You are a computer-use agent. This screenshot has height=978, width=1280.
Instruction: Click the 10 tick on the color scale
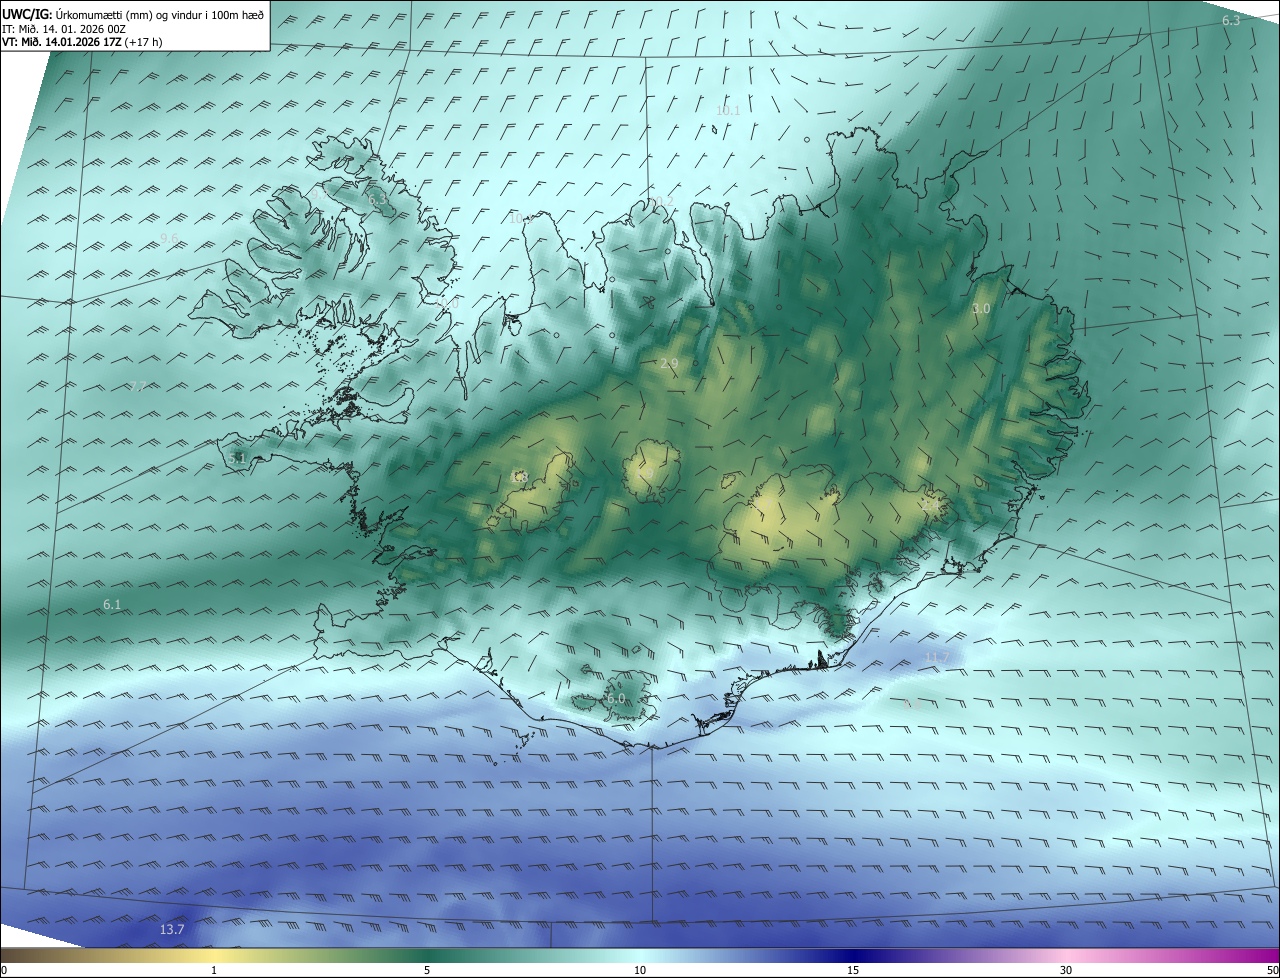(x=640, y=971)
